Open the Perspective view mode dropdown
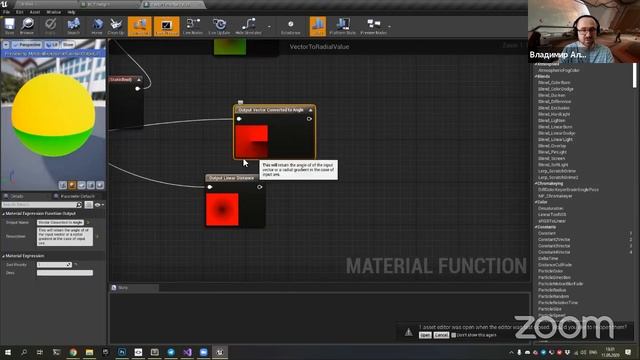This screenshot has height=360, width=640. tap(27, 44)
